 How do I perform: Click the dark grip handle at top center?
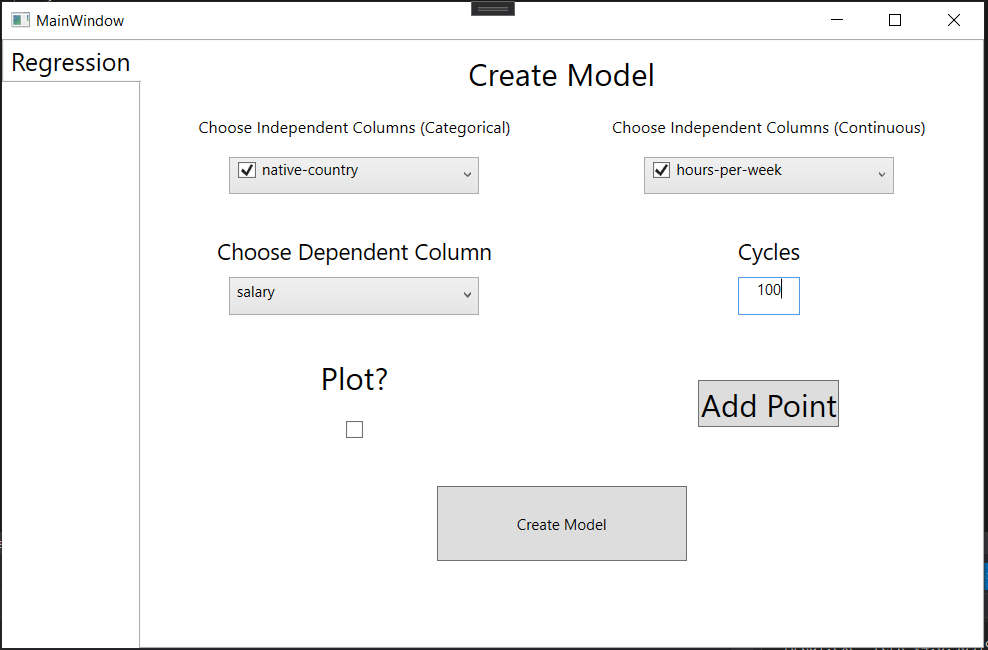(493, 9)
